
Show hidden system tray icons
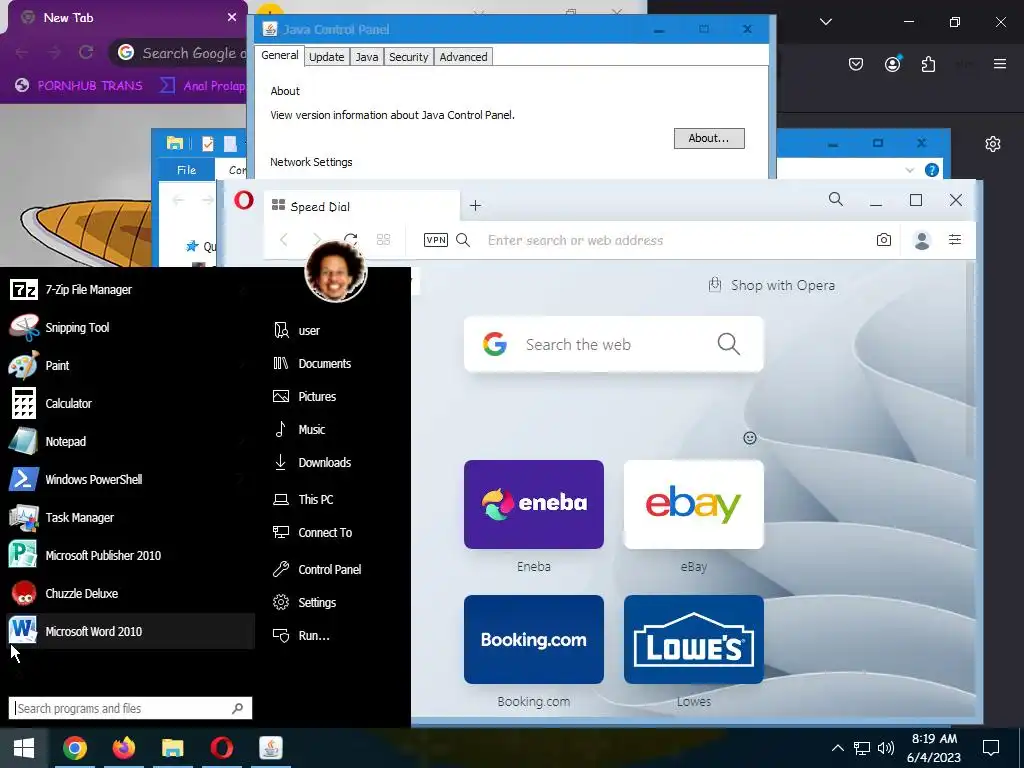click(x=837, y=748)
